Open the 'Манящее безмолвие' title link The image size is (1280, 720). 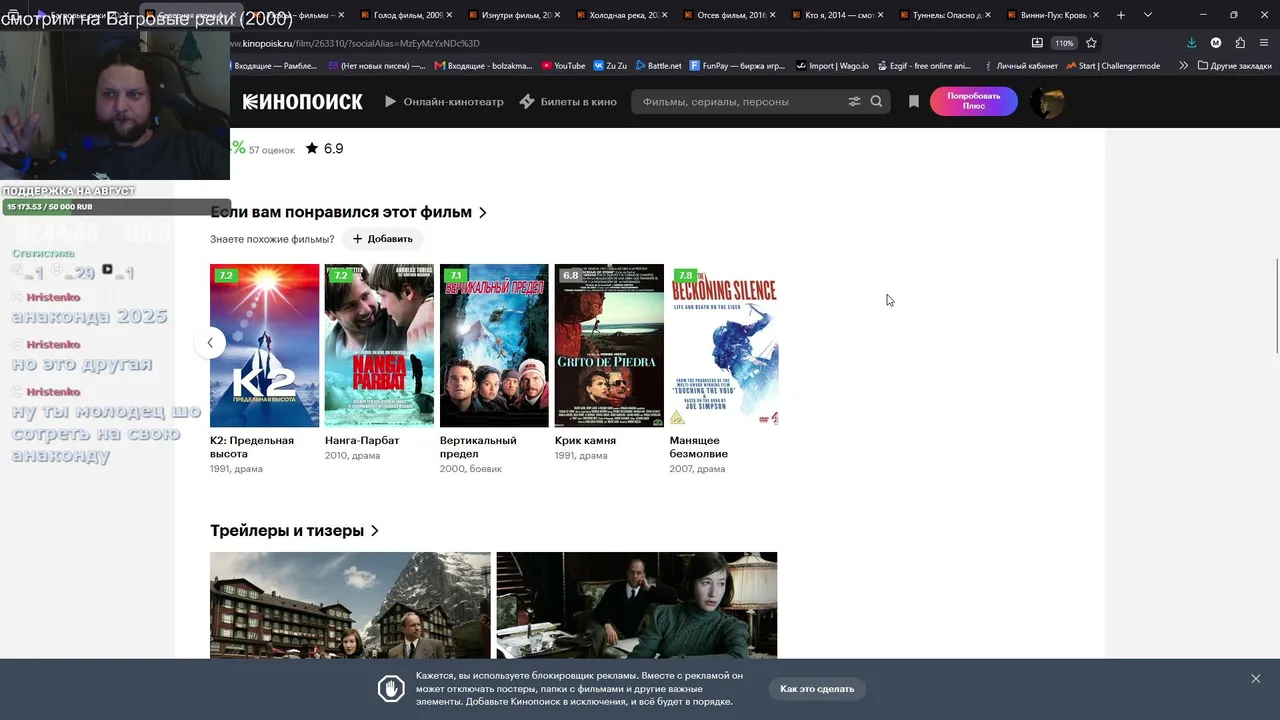coord(698,447)
